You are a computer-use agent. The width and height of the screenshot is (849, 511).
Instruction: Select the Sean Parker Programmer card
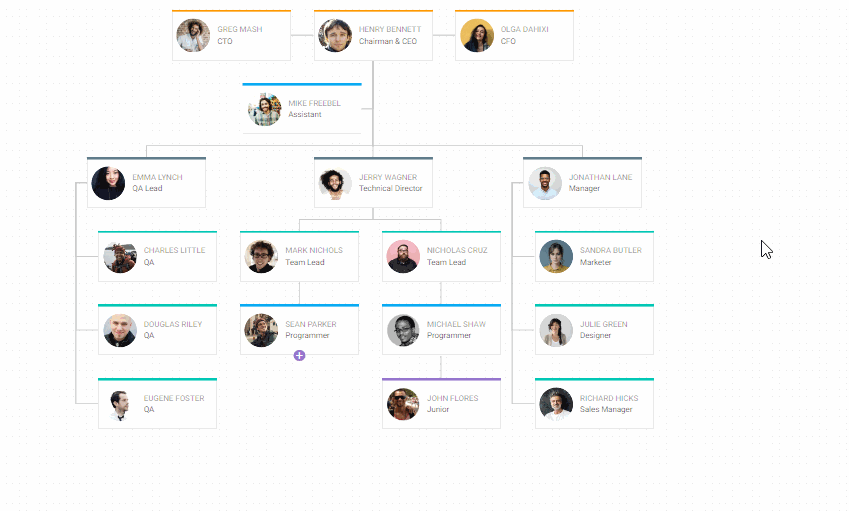click(299, 330)
